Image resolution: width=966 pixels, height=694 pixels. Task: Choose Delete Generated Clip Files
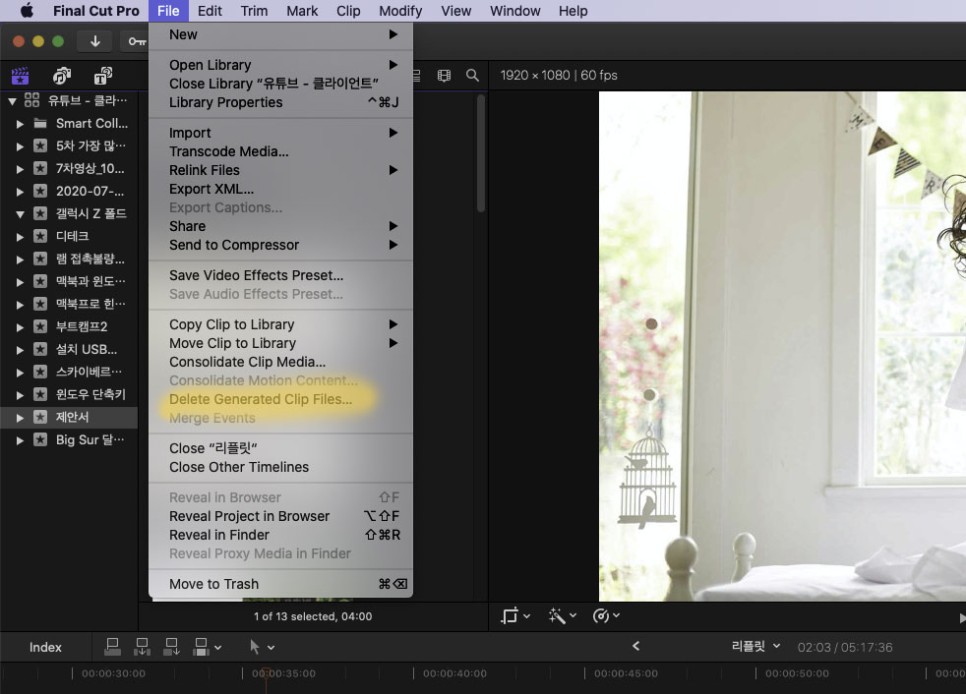point(280,399)
